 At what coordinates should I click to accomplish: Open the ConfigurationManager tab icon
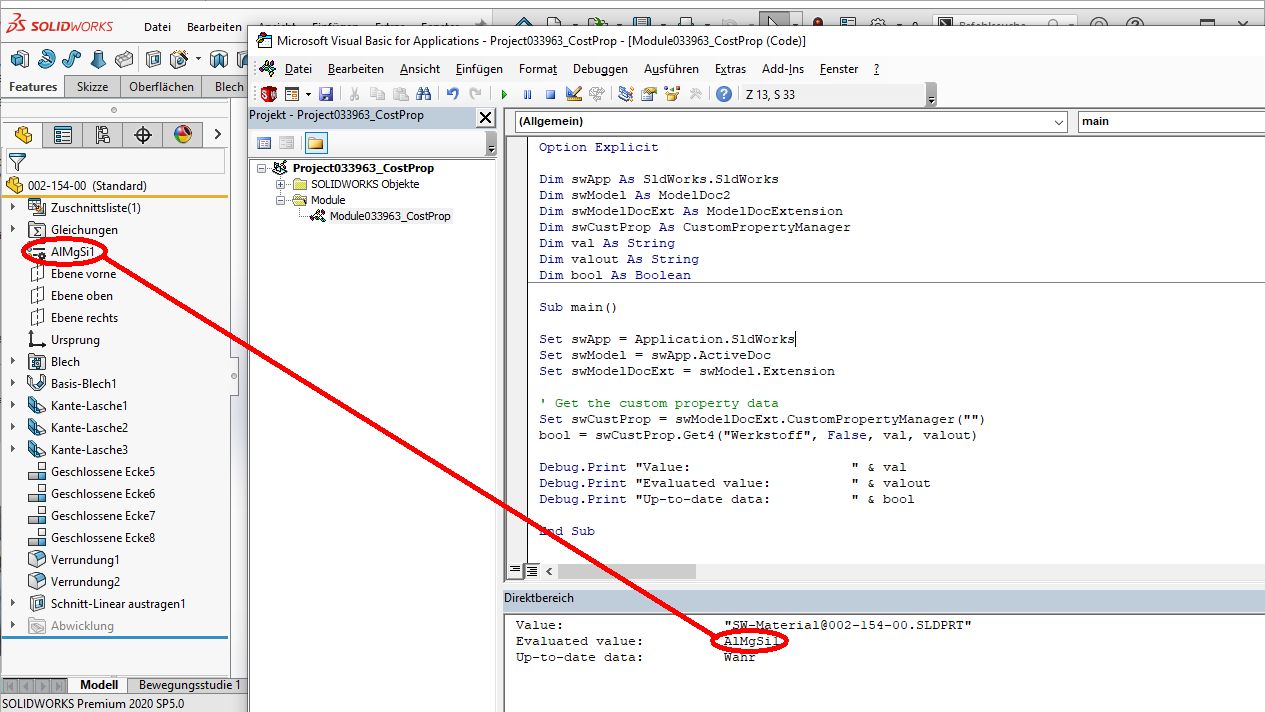click(x=102, y=134)
